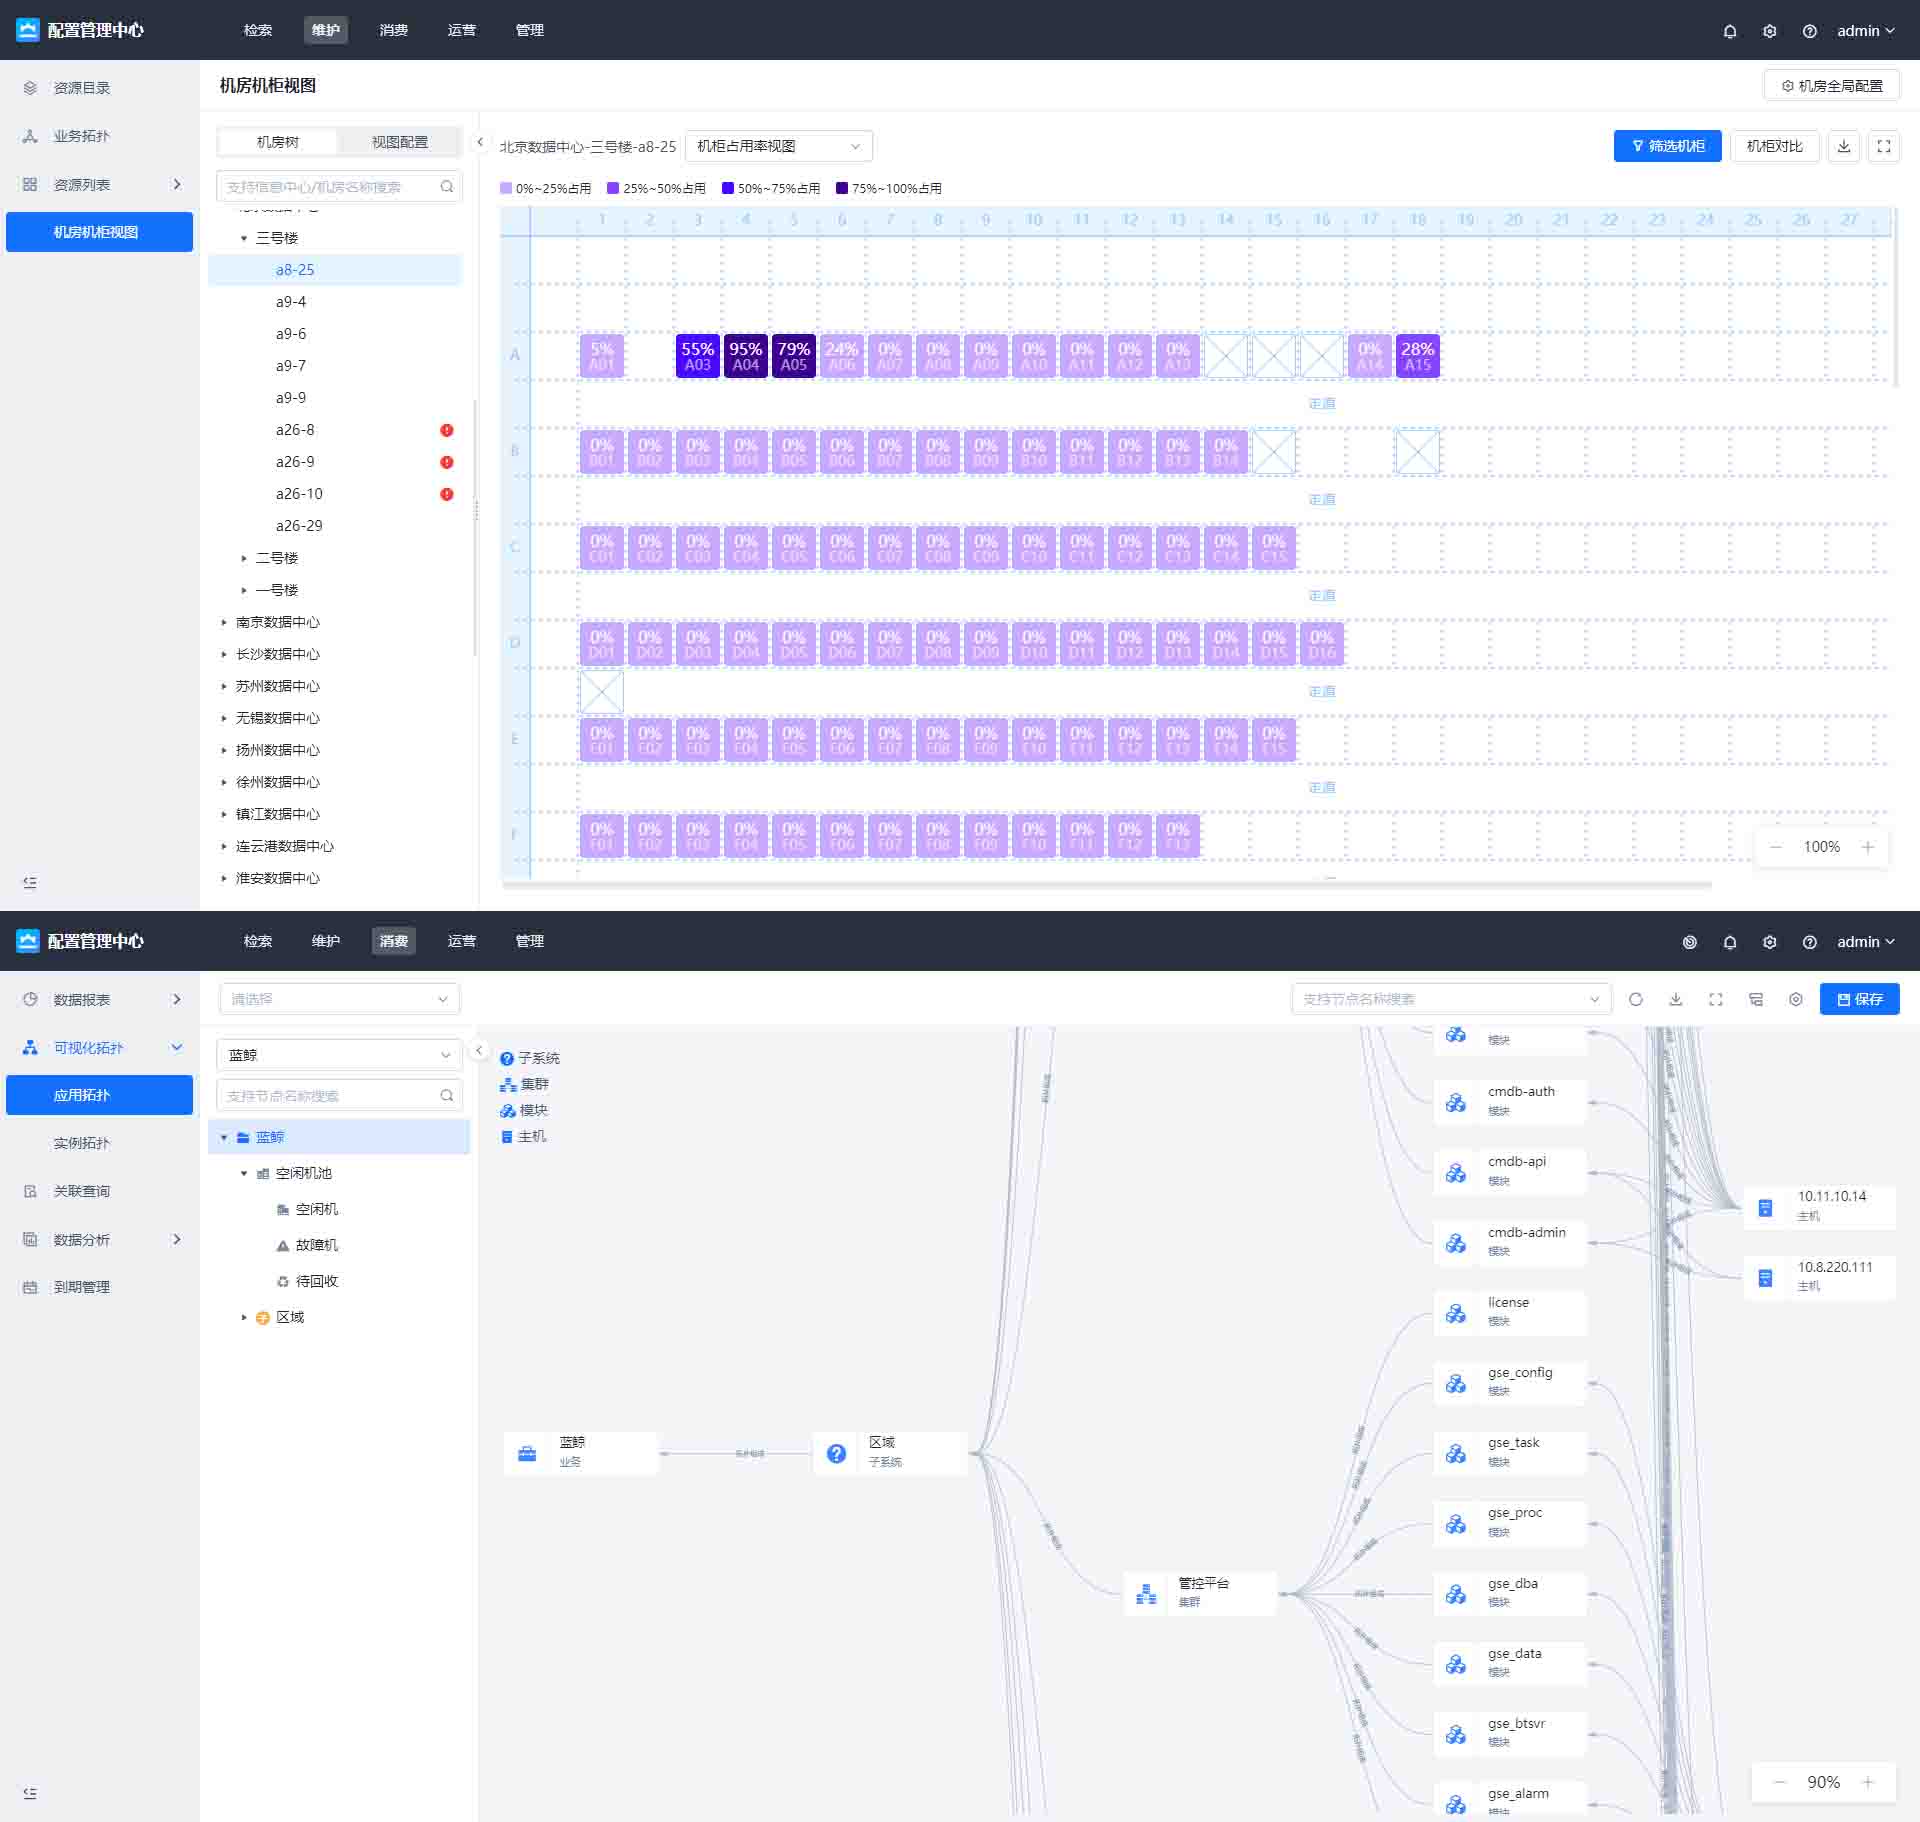Click the layout gear icon beside 保存

(1796, 999)
